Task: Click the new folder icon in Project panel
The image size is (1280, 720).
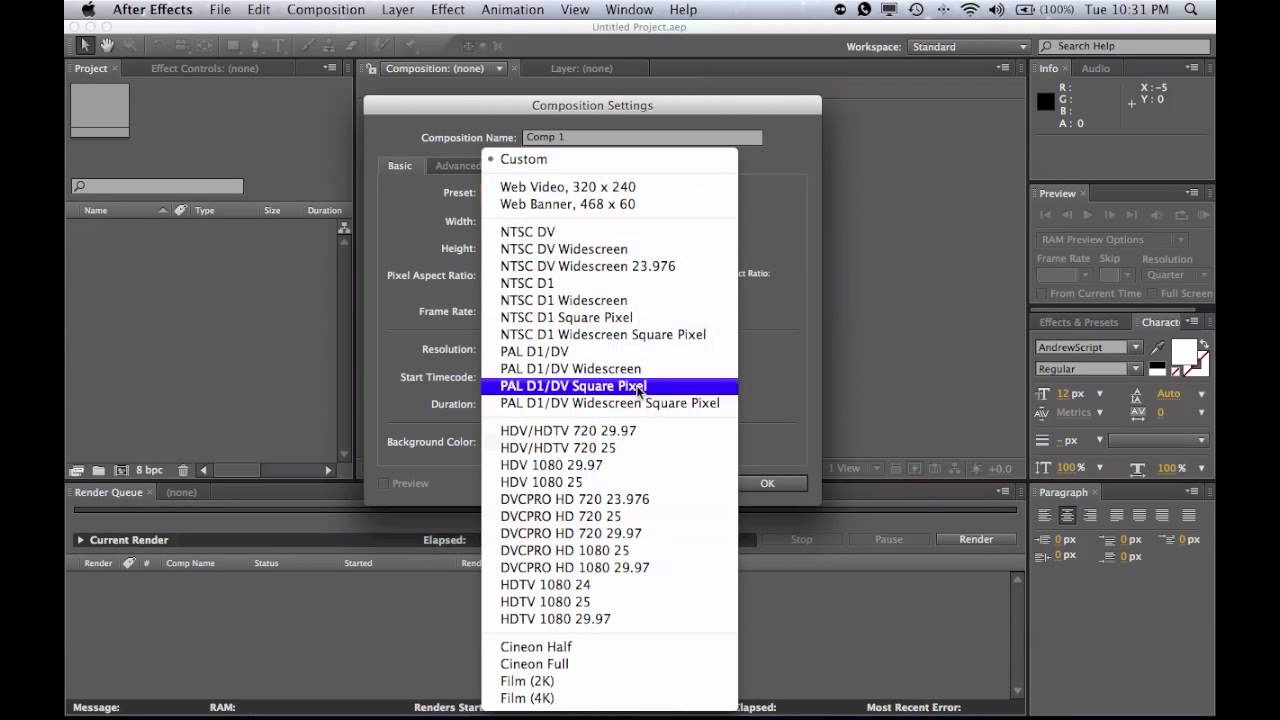Action: pyautogui.click(x=98, y=470)
